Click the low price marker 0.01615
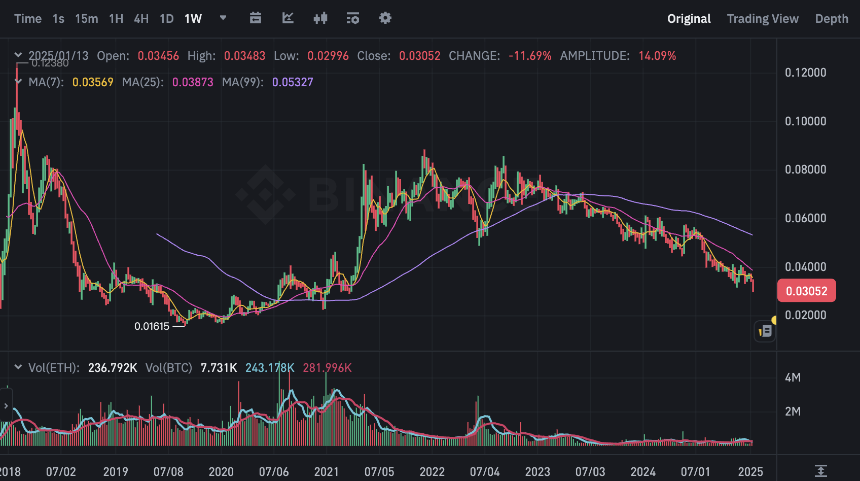Image resolution: width=860 pixels, height=481 pixels. pos(152,326)
